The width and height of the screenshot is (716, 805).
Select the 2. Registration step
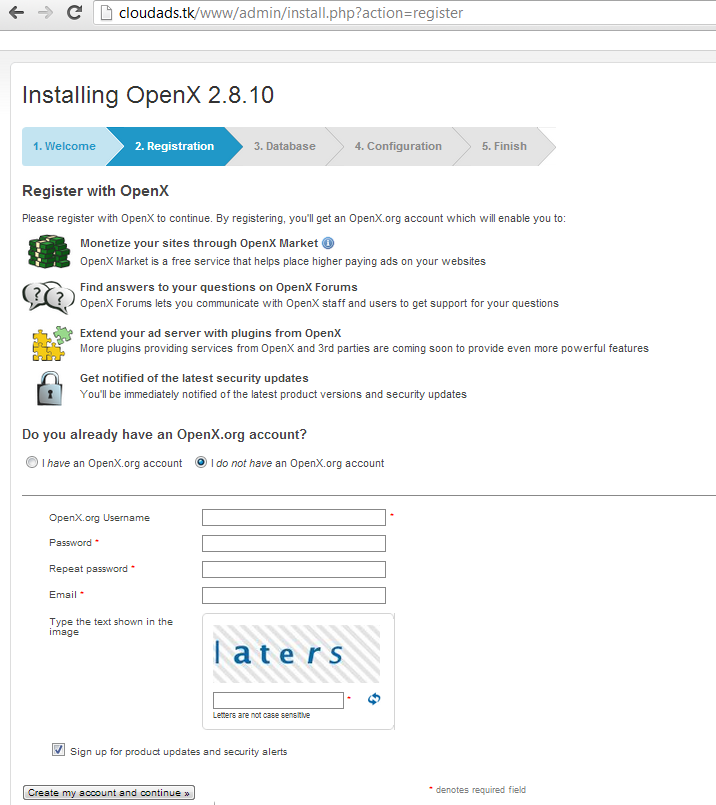[175, 146]
